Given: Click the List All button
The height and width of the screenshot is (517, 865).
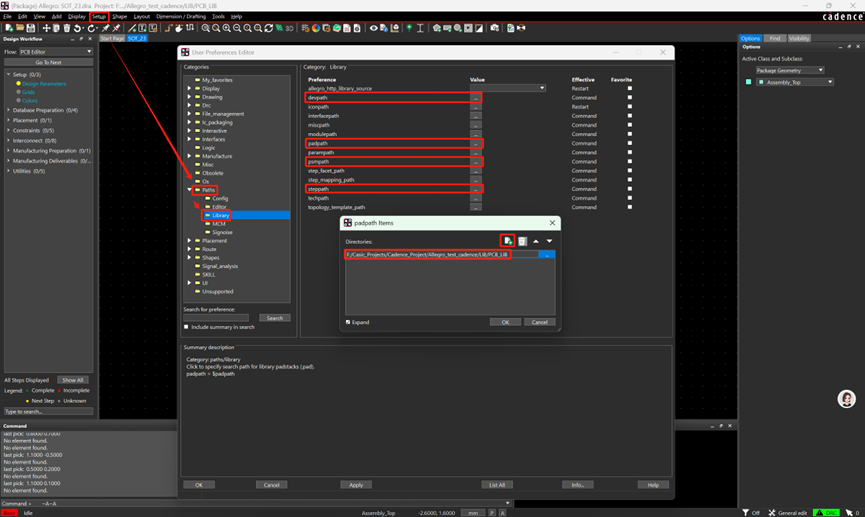Looking at the screenshot, I should click(497, 485).
